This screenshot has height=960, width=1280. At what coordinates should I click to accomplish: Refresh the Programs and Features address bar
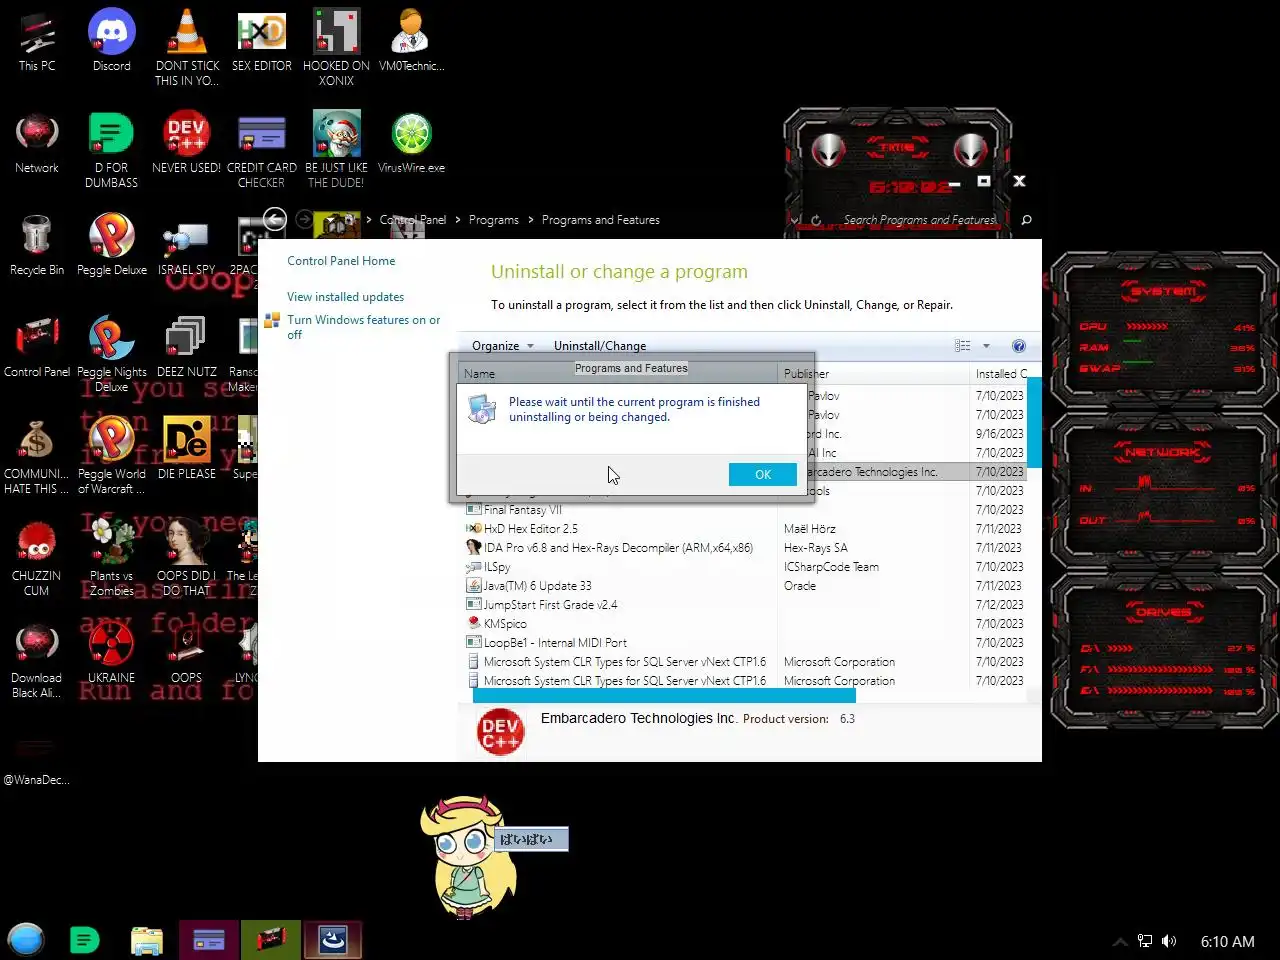point(816,220)
